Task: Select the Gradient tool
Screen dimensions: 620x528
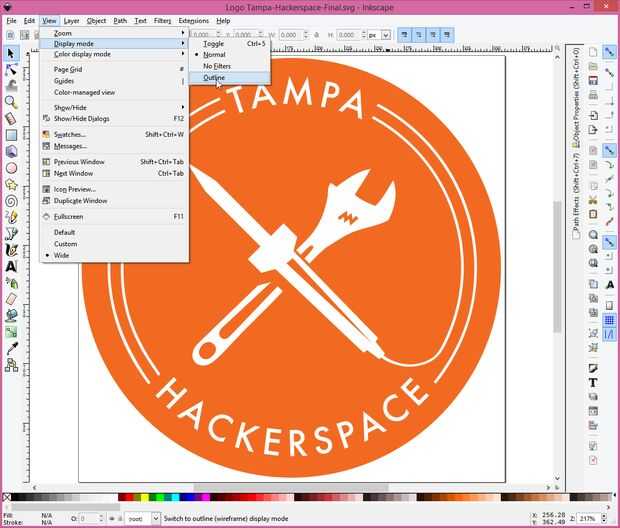Action: click(x=11, y=332)
